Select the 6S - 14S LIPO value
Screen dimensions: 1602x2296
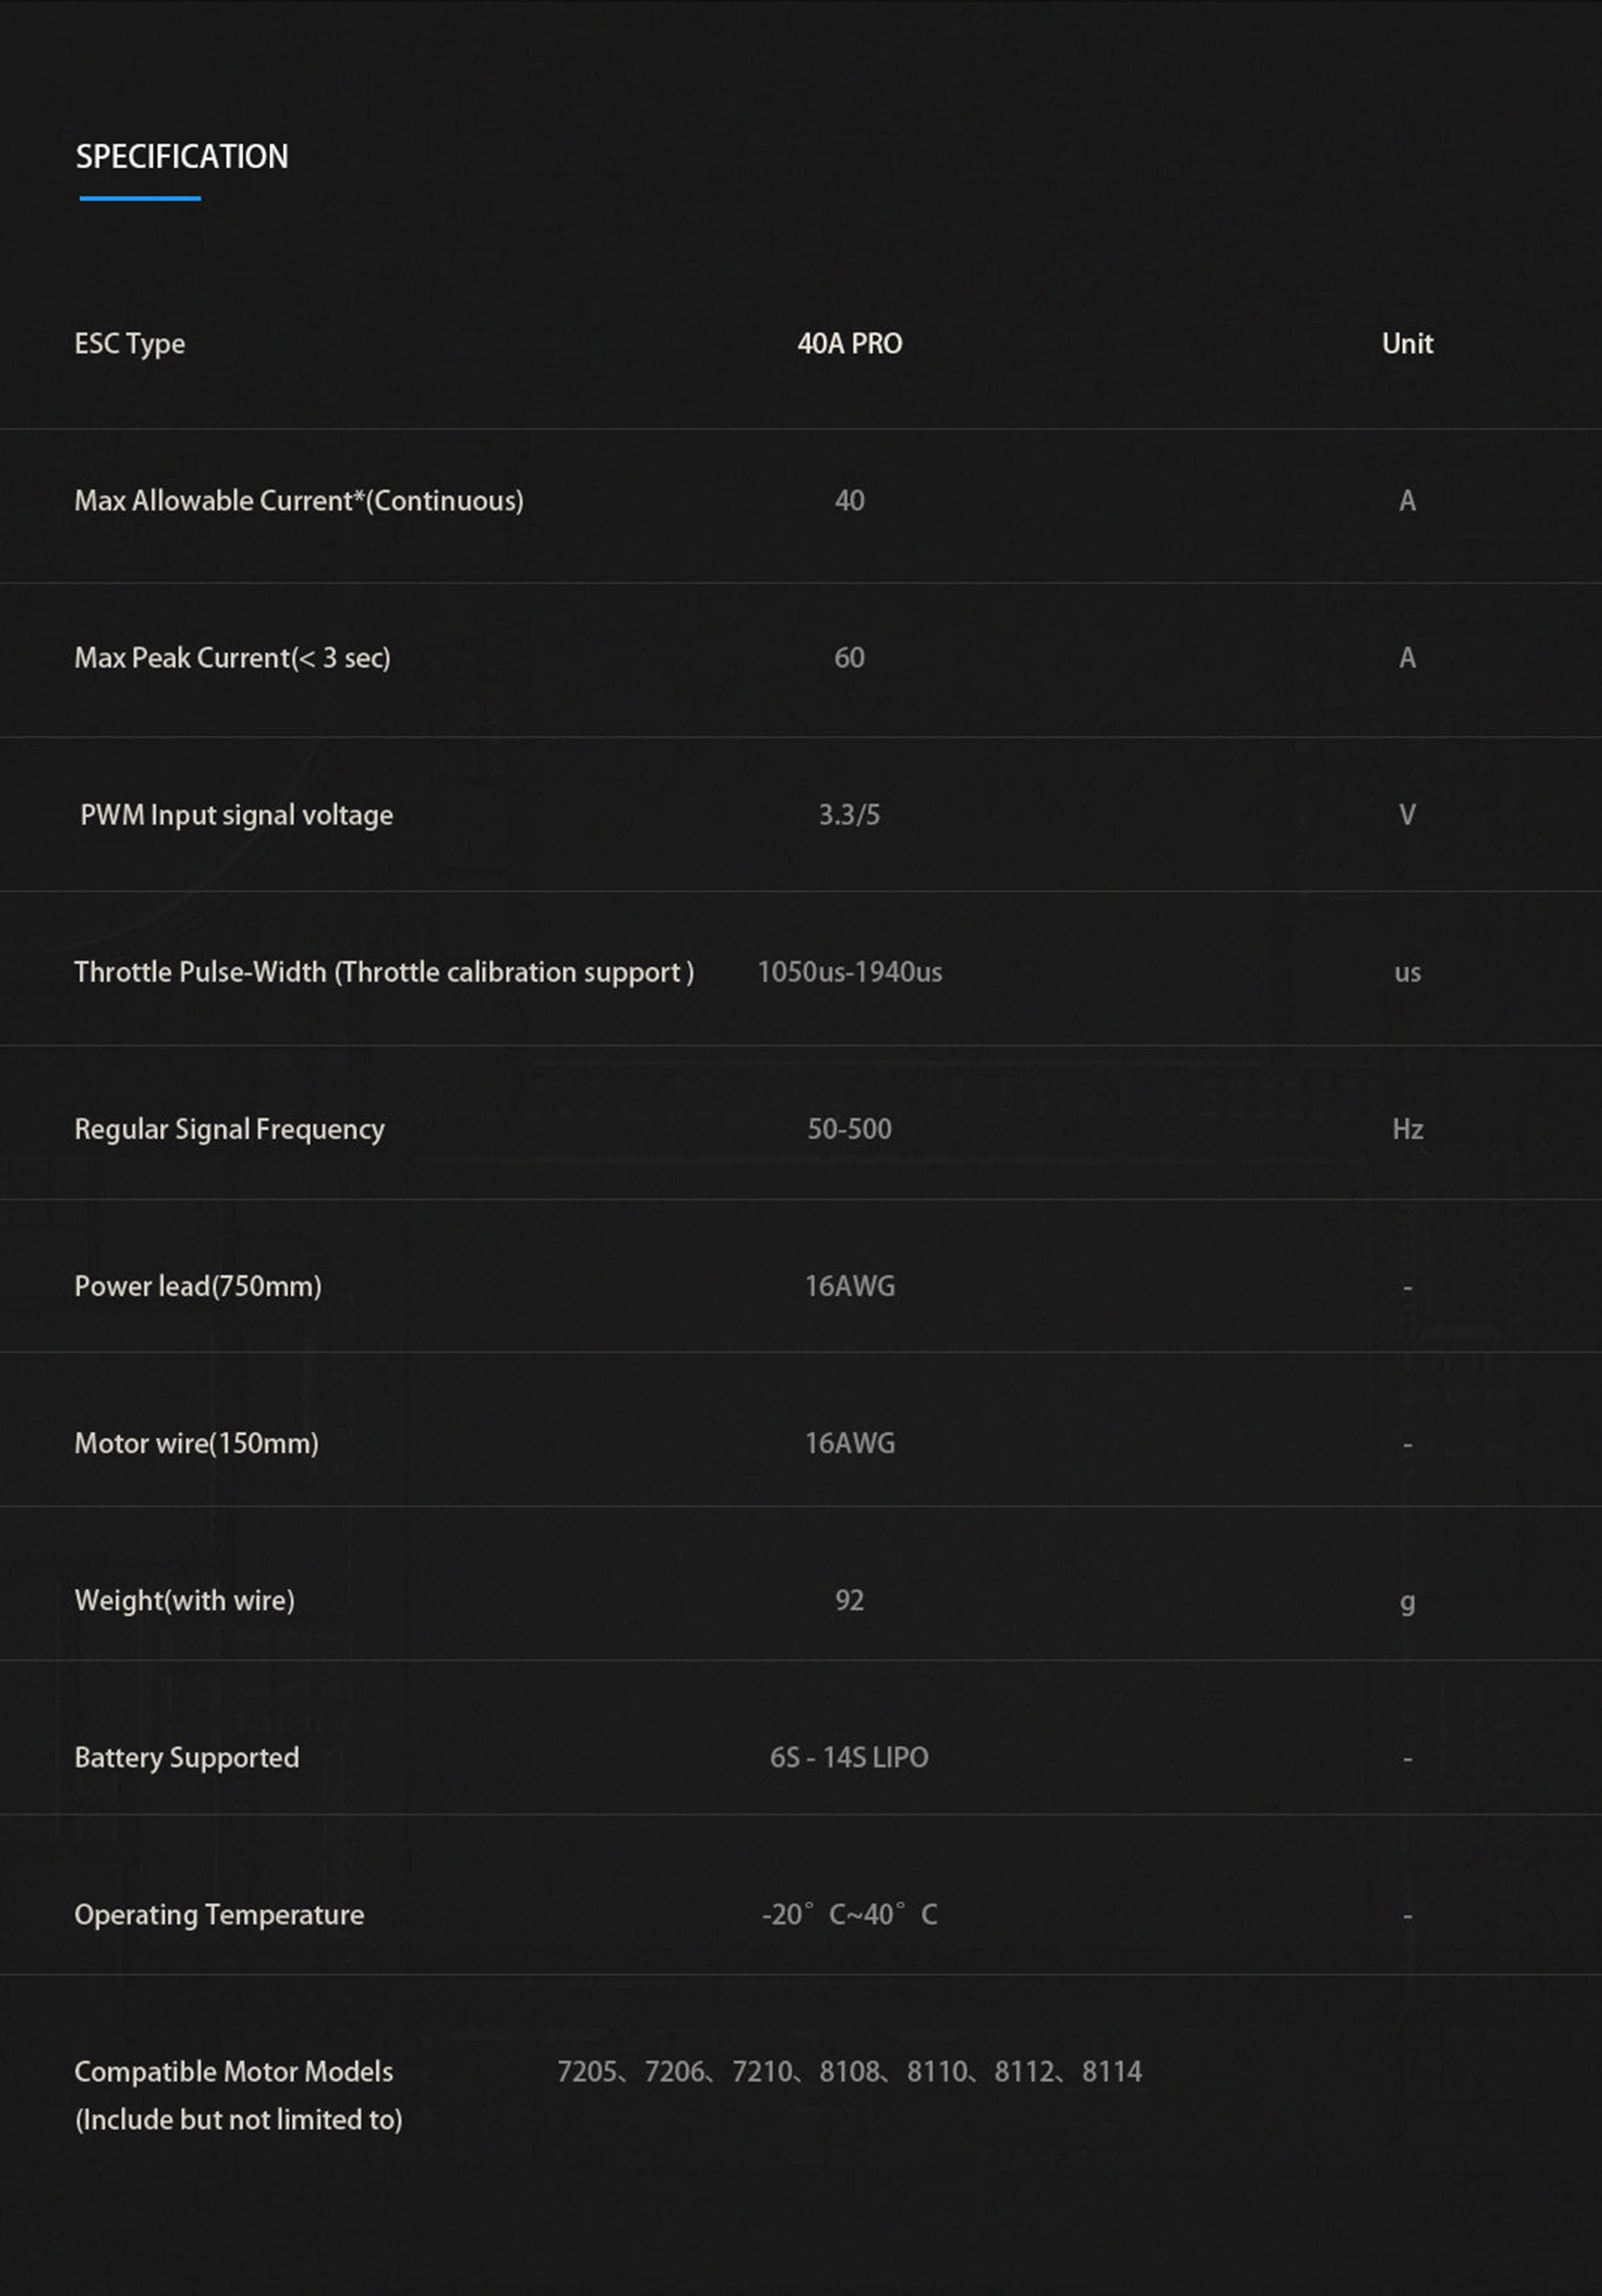point(849,1757)
